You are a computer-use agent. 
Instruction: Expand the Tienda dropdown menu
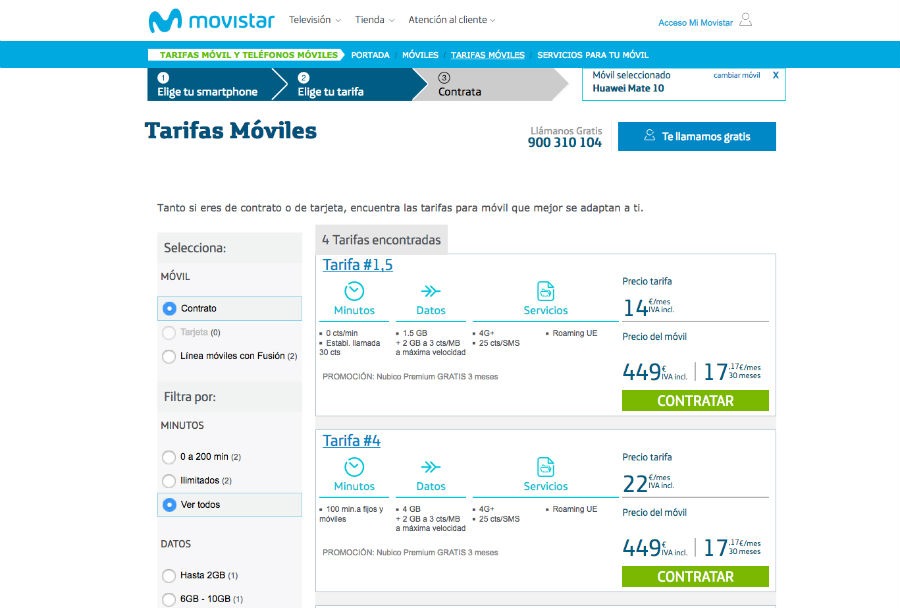(375, 20)
